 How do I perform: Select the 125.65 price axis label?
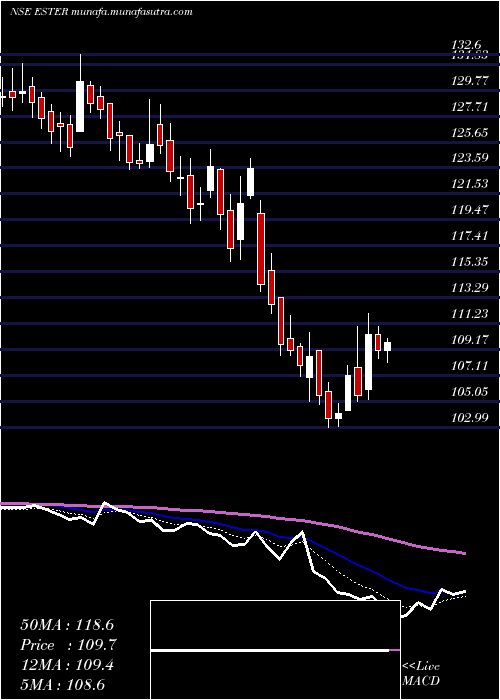[x=471, y=133]
